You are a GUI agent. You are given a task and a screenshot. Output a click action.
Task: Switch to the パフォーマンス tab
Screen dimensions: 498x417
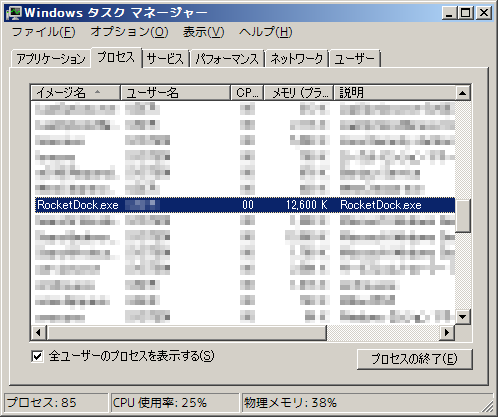(x=227, y=59)
